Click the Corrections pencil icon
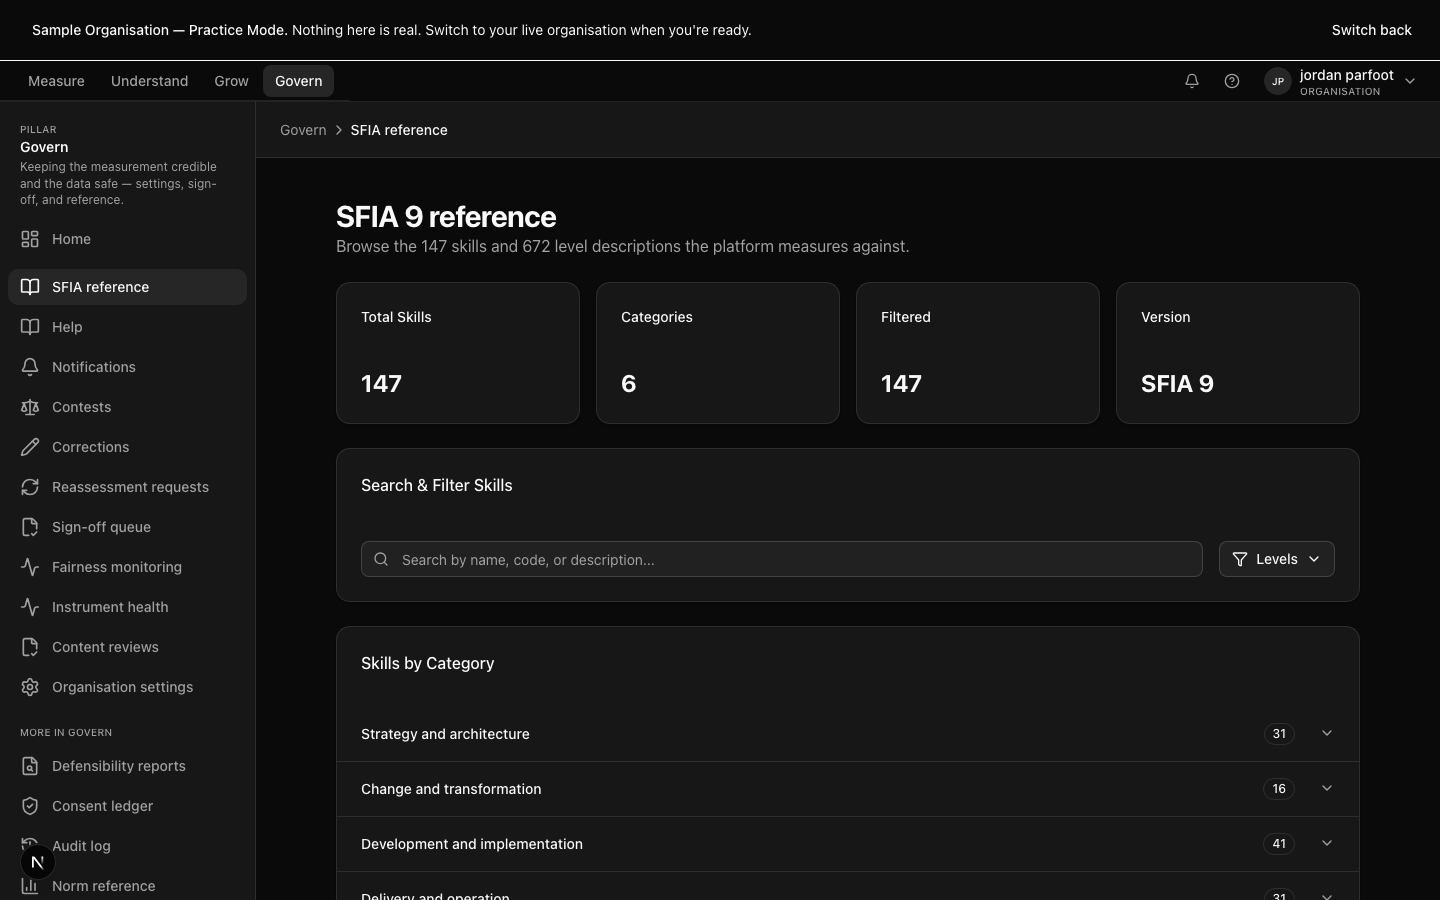 click(30, 447)
